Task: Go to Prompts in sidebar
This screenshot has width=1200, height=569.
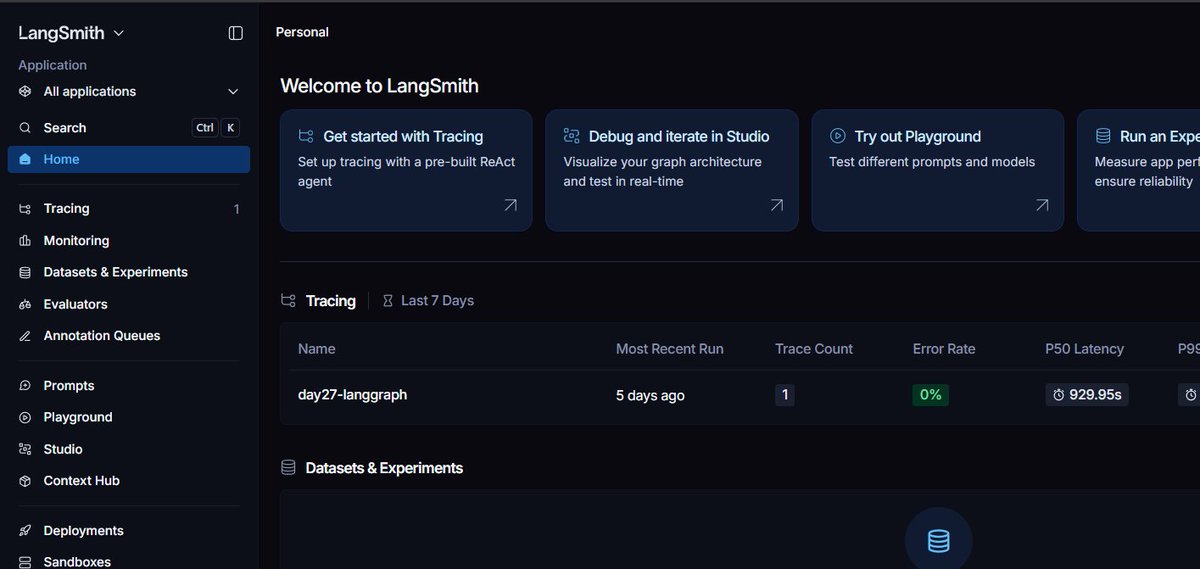Action: tap(129, 386)
